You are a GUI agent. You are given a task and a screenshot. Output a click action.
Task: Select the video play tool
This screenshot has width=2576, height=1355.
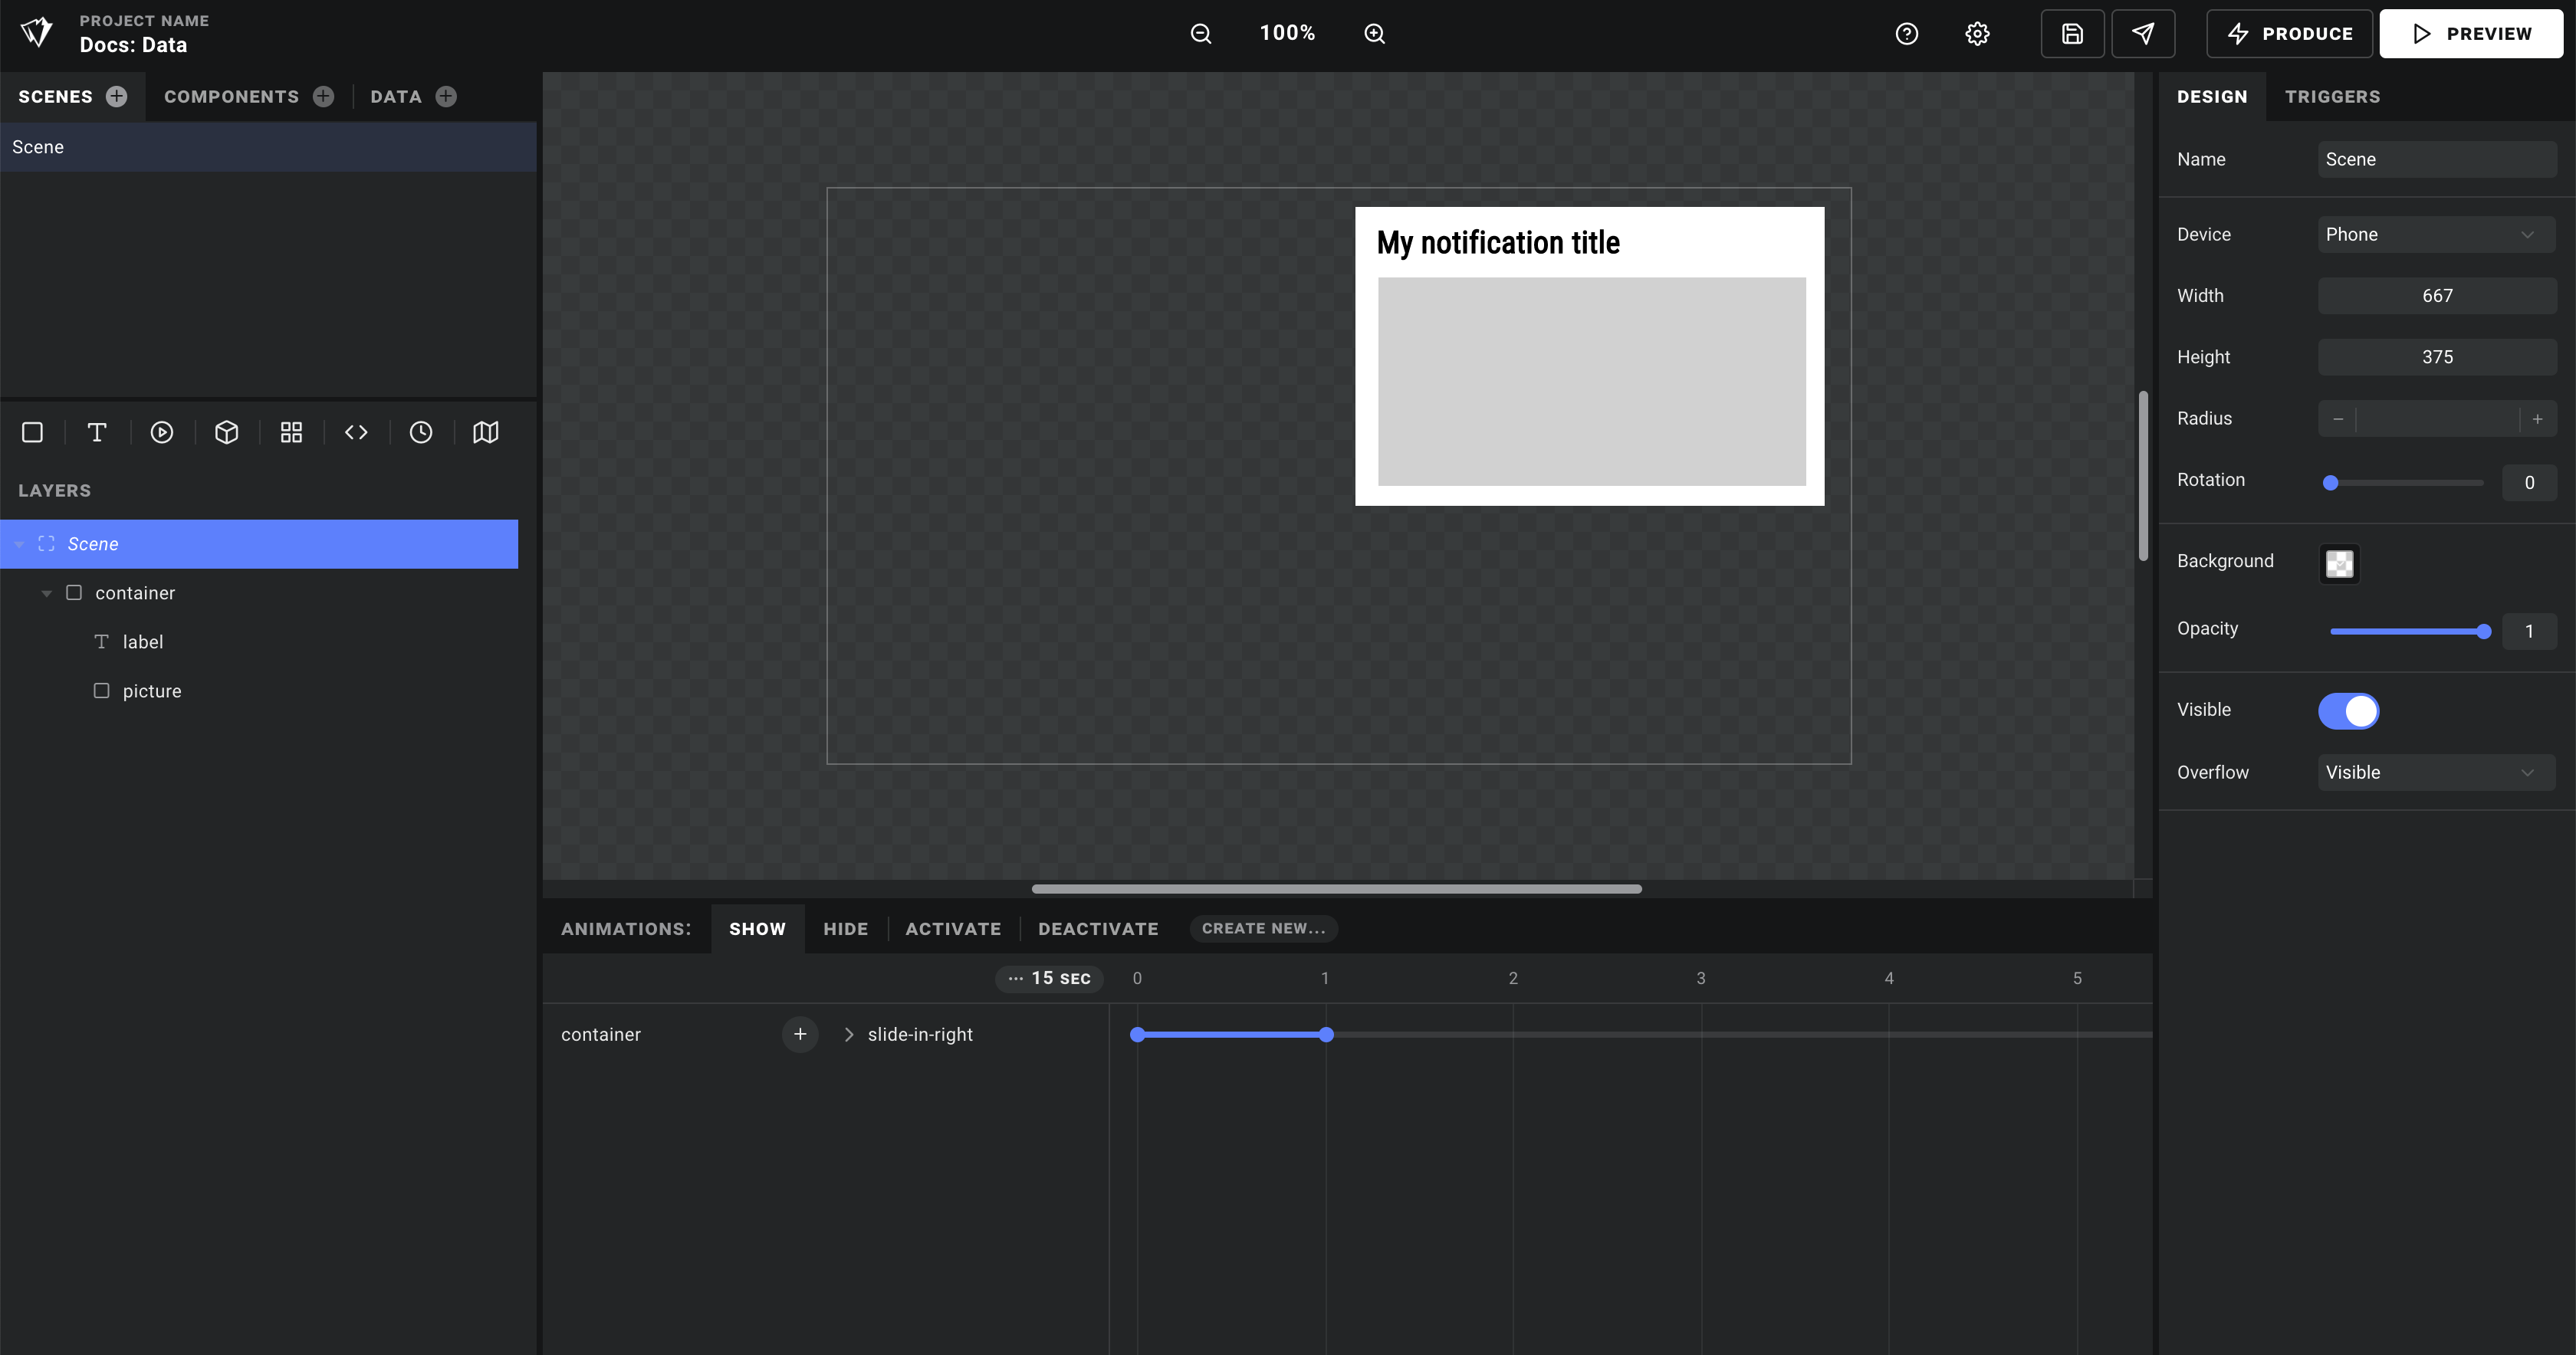click(162, 432)
